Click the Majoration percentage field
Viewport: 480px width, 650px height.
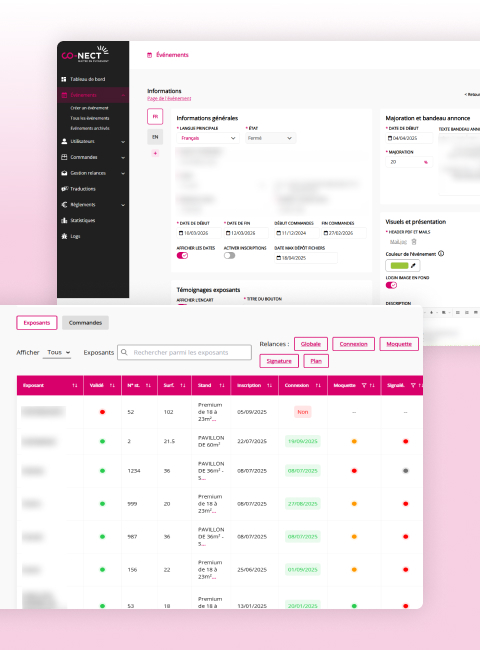click(409, 162)
